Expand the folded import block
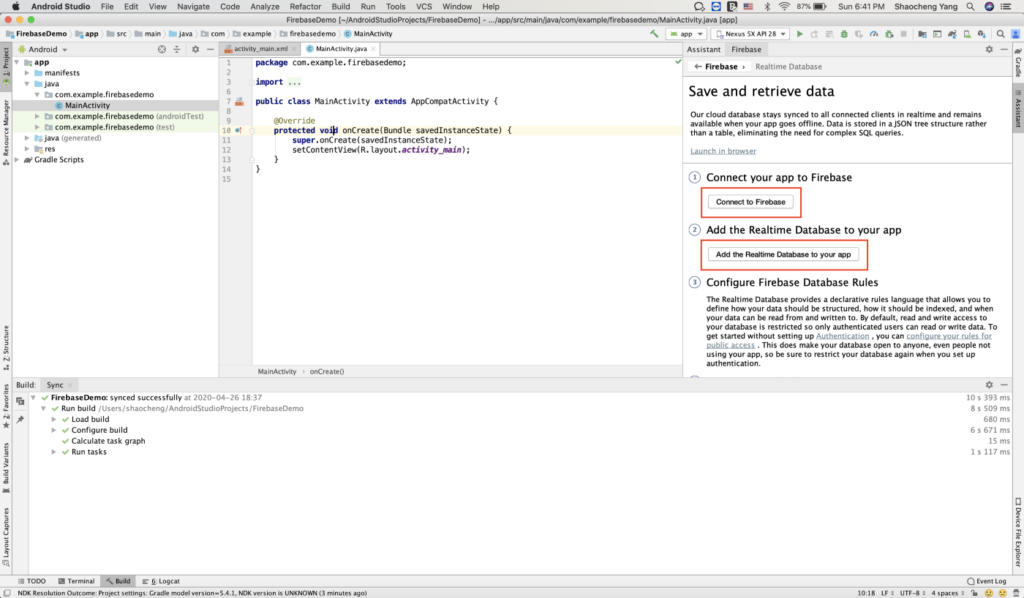This screenshot has width=1024, height=598. [x=251, y=82]
